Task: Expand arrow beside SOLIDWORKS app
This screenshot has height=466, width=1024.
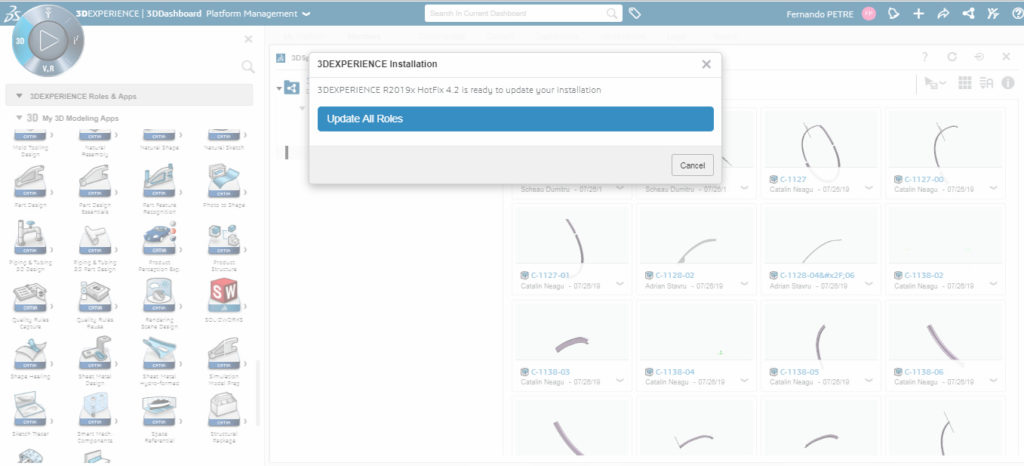Action: tap(246, 307)
